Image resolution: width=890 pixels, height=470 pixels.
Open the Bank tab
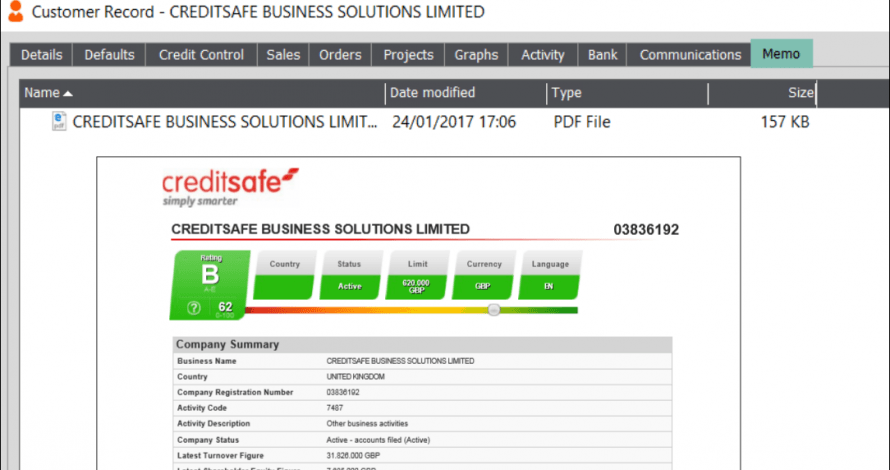pyautogui.click(x=602, y=55)
